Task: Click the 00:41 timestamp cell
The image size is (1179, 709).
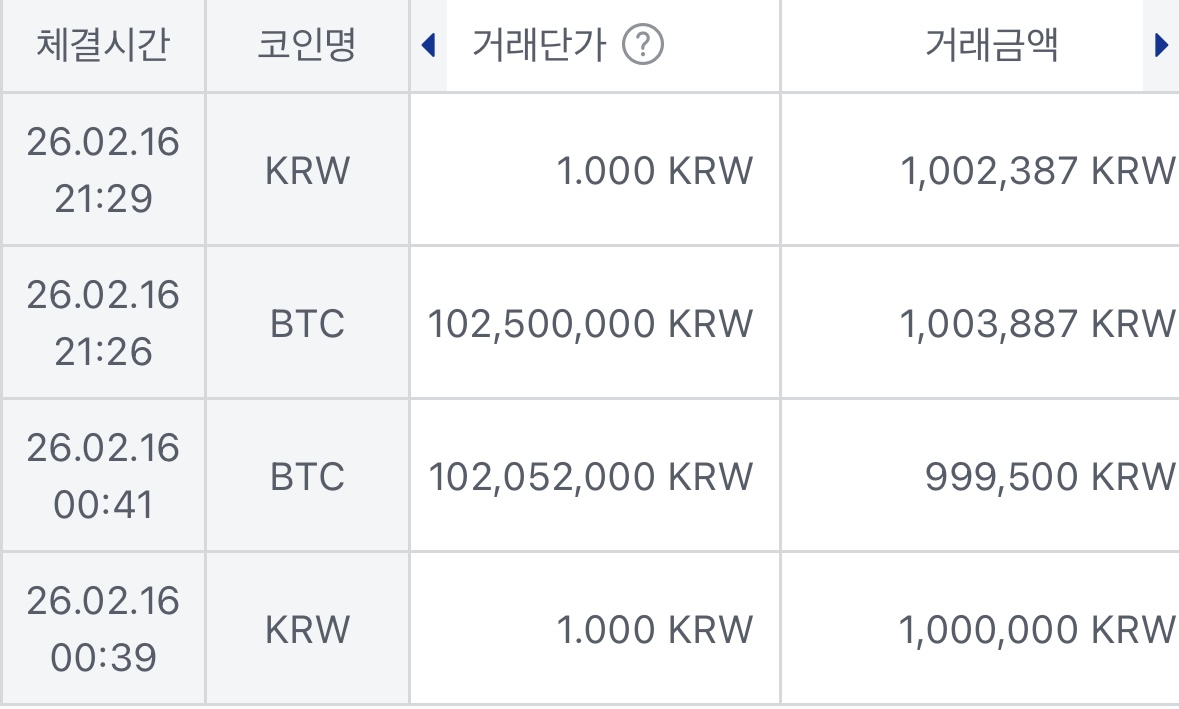Action: (x=103, y=476)
